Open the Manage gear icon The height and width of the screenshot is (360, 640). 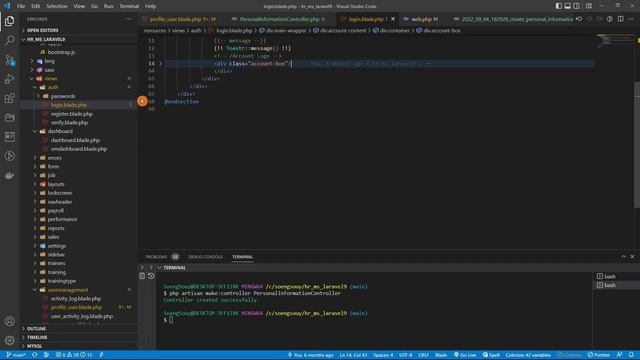pyautogui.click(x=9, y=340)
